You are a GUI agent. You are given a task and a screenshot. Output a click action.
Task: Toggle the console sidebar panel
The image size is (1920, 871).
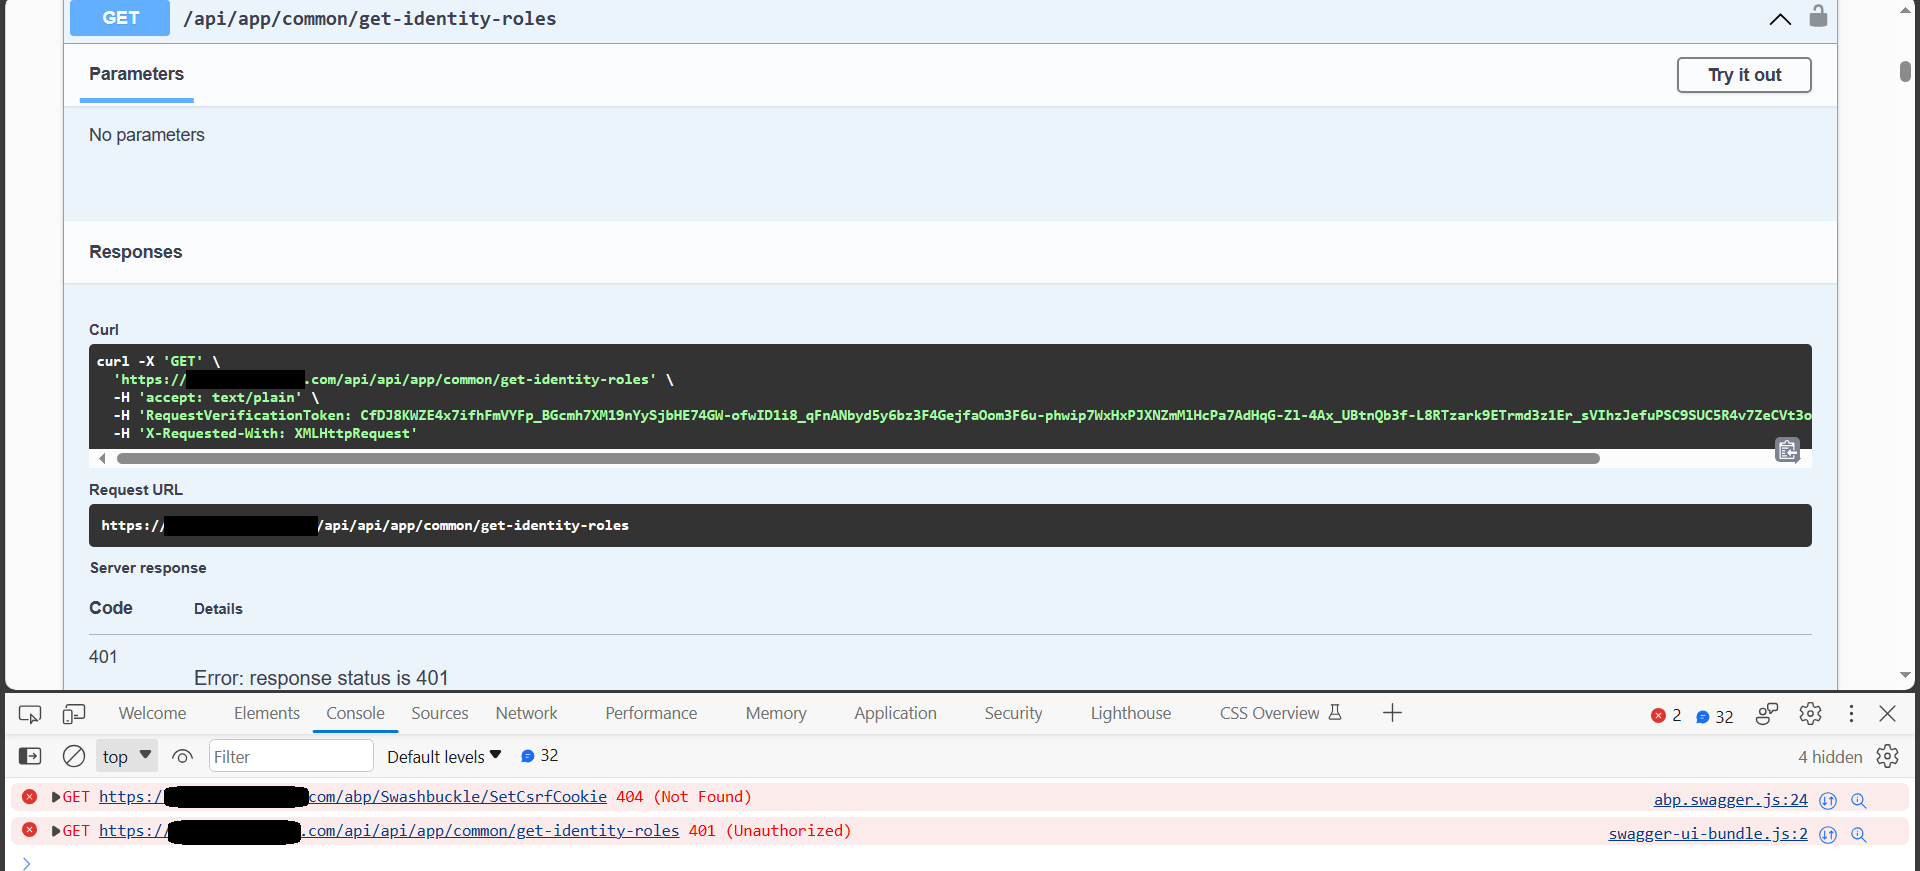pos(30,757)
